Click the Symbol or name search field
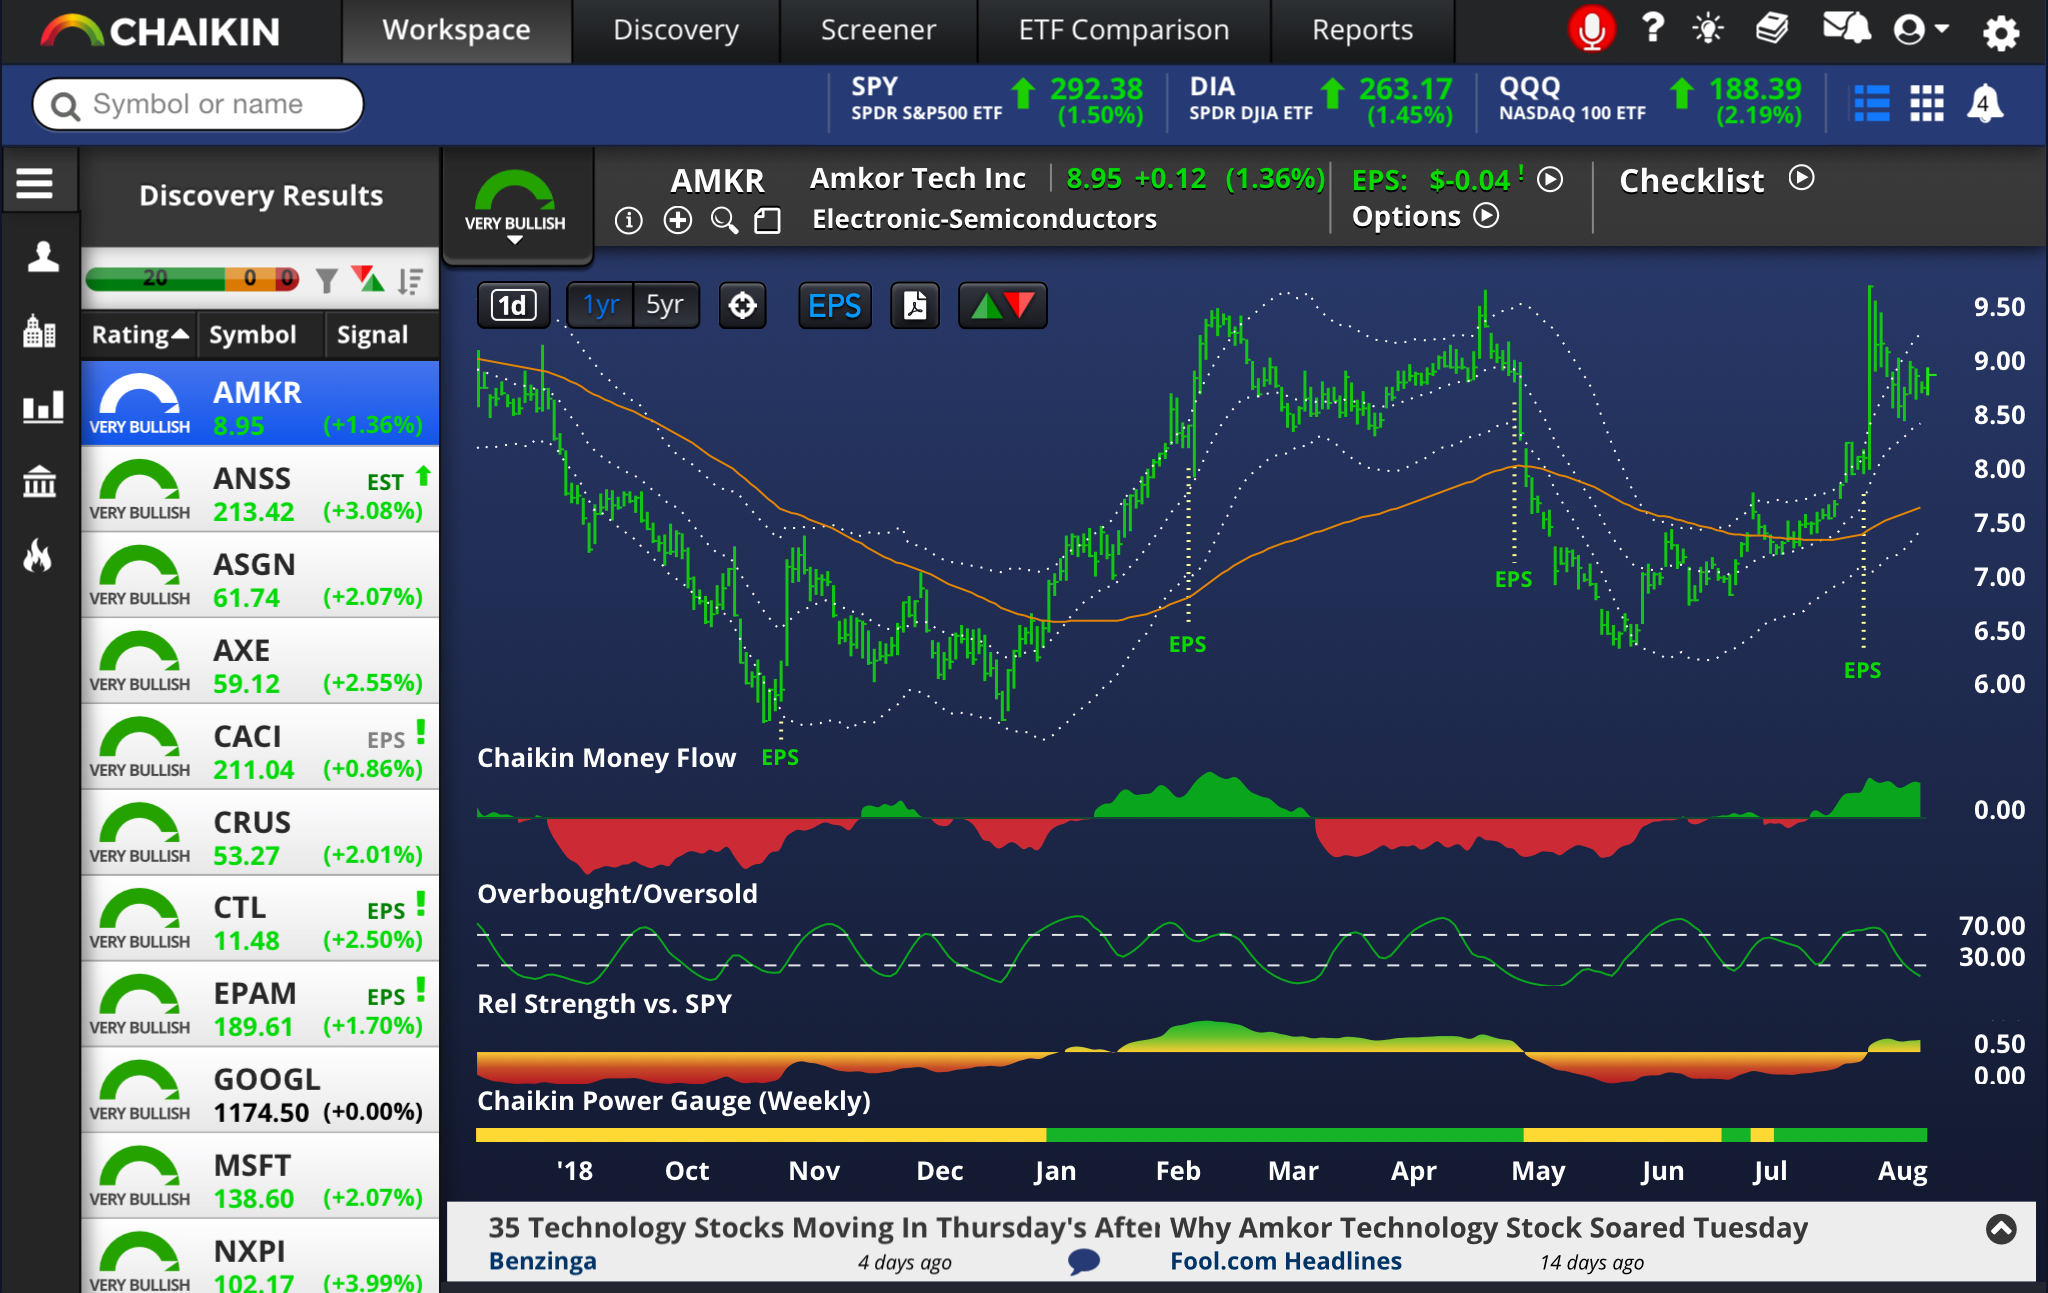 coord(198,104)
